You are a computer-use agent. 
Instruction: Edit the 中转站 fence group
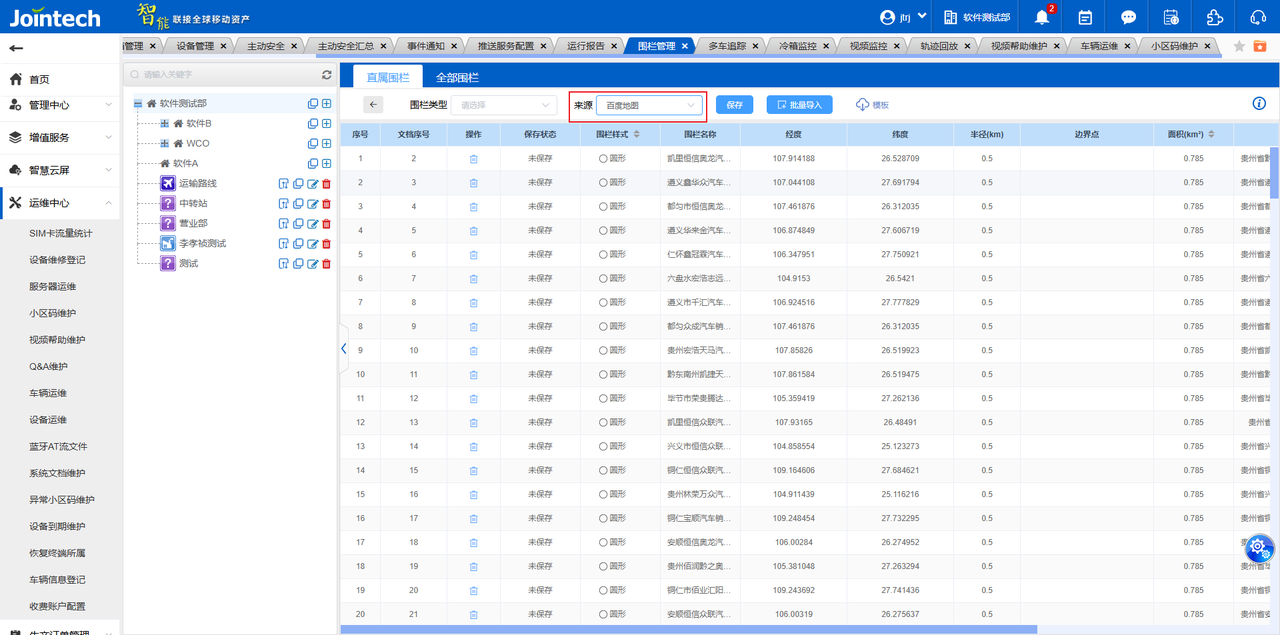pos(312,204)
